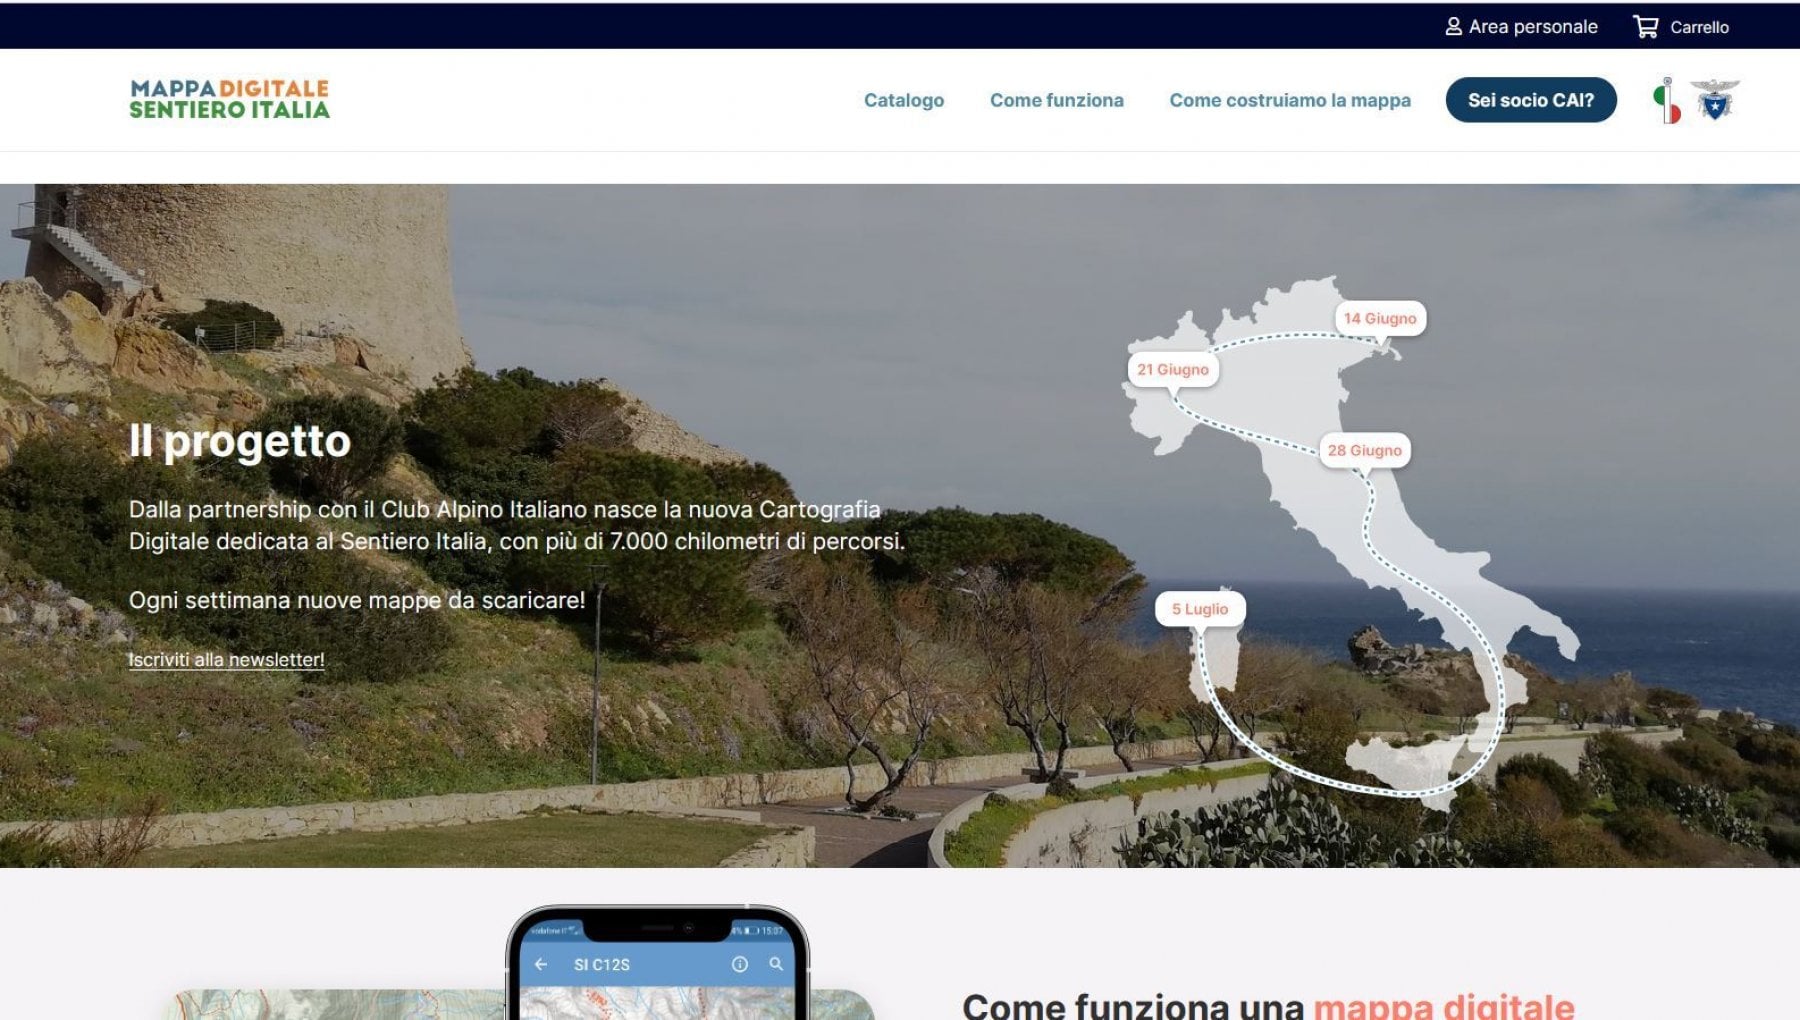The height and width of the screenshot is (1020, 1800).
Task: Click the SI C12S title in phone
Action: tap(602, 965)
